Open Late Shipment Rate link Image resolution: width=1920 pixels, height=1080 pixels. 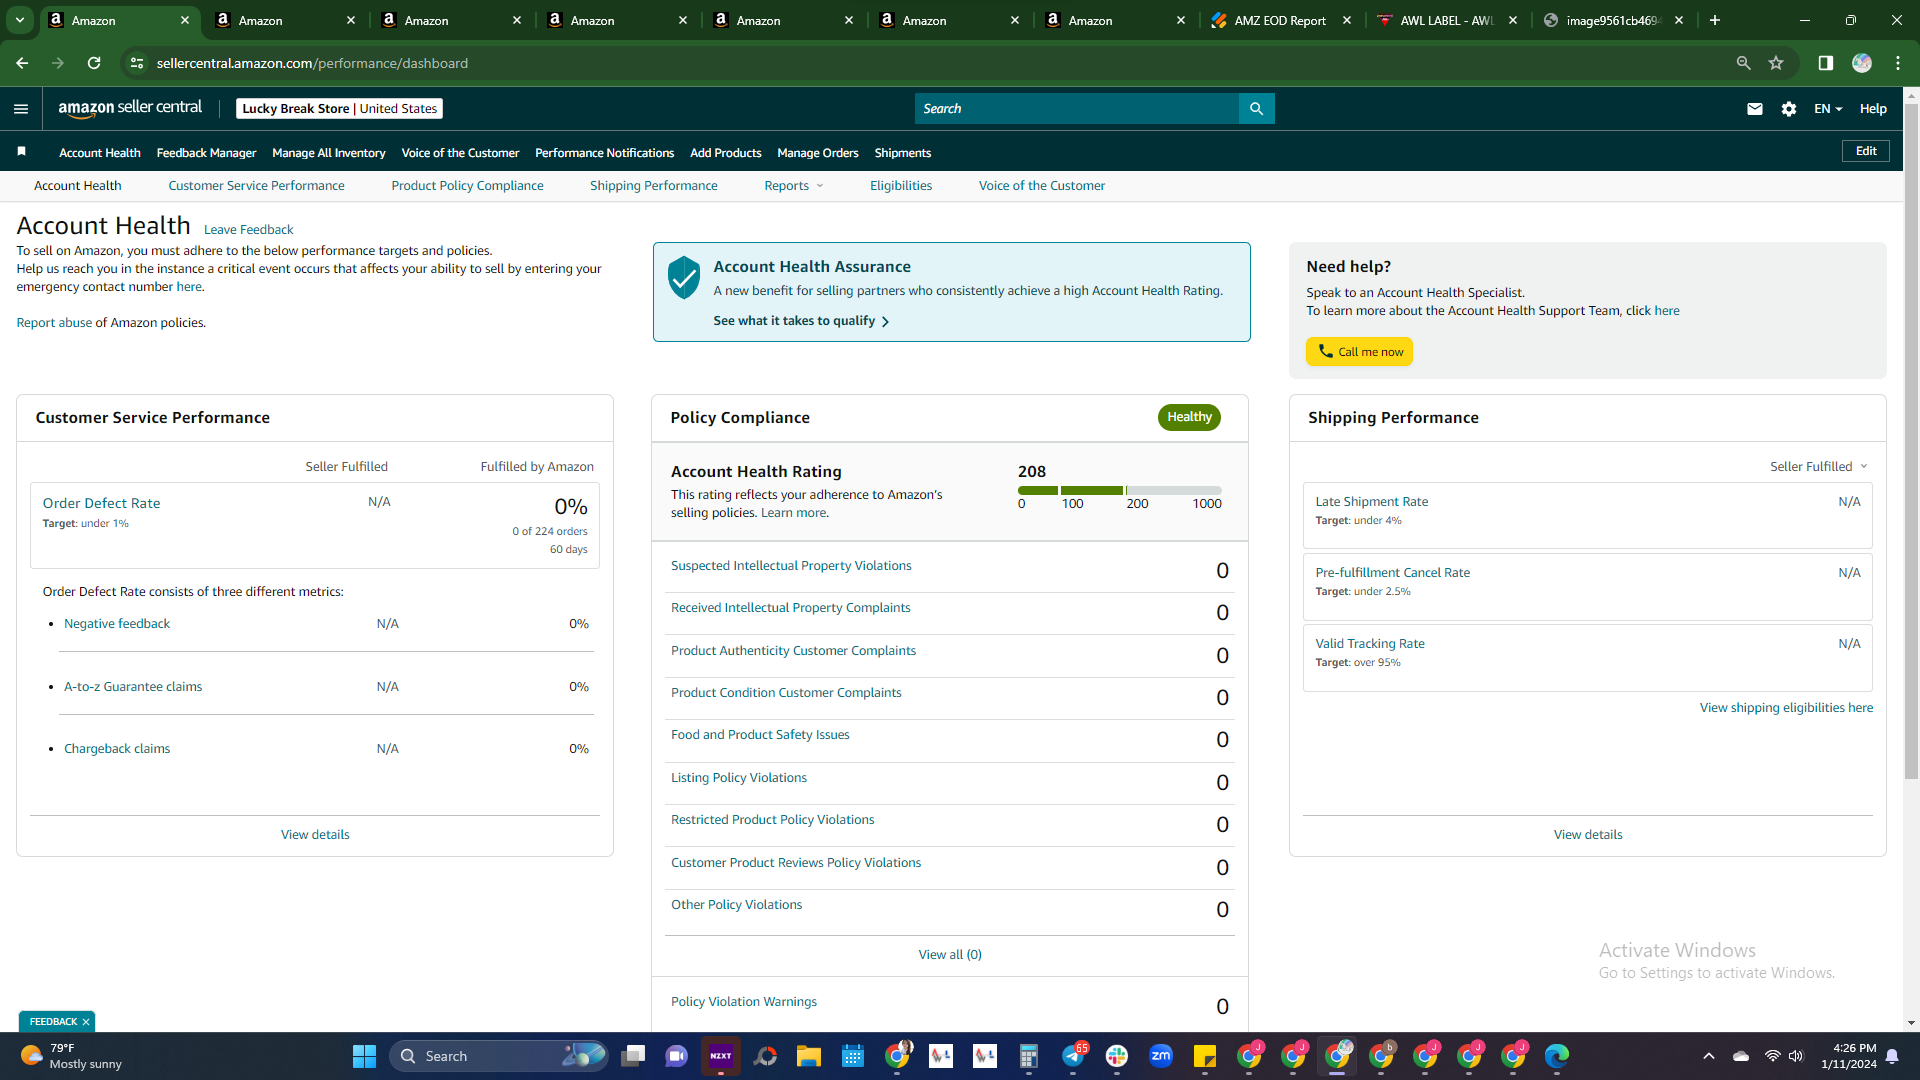point(1371,502)
